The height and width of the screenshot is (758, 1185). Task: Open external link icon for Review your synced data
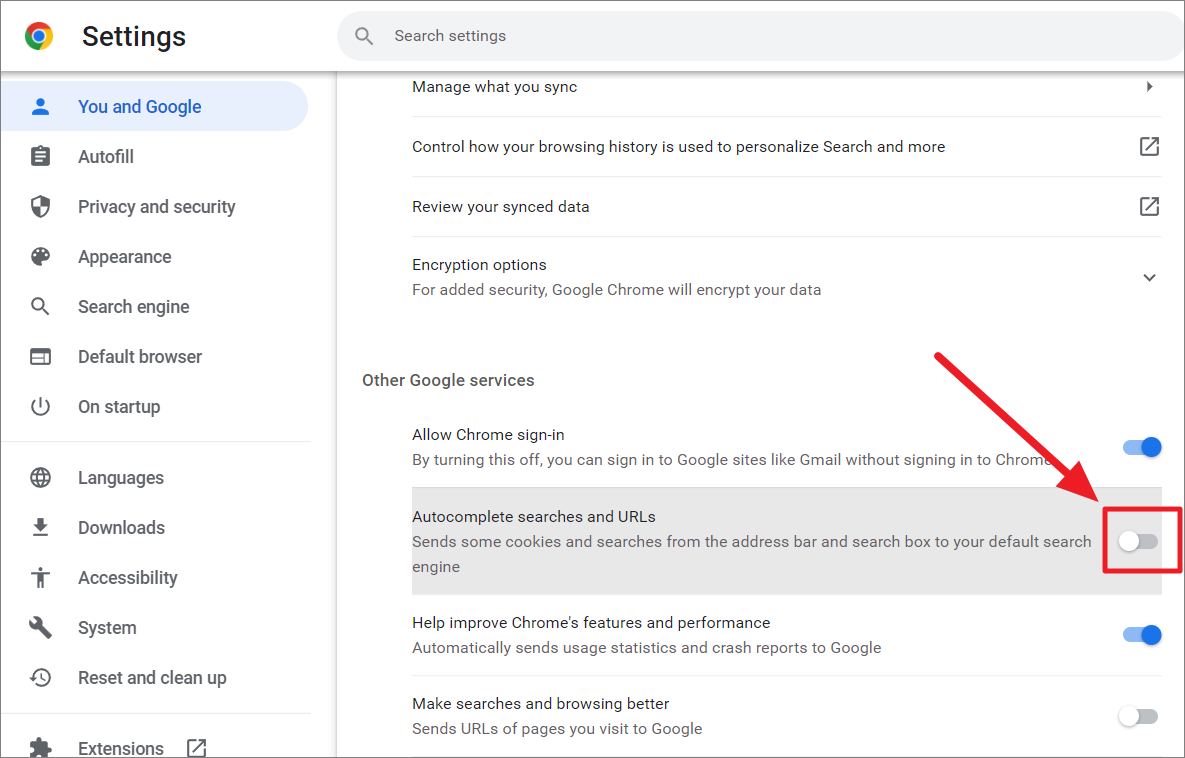(1149, 207)
